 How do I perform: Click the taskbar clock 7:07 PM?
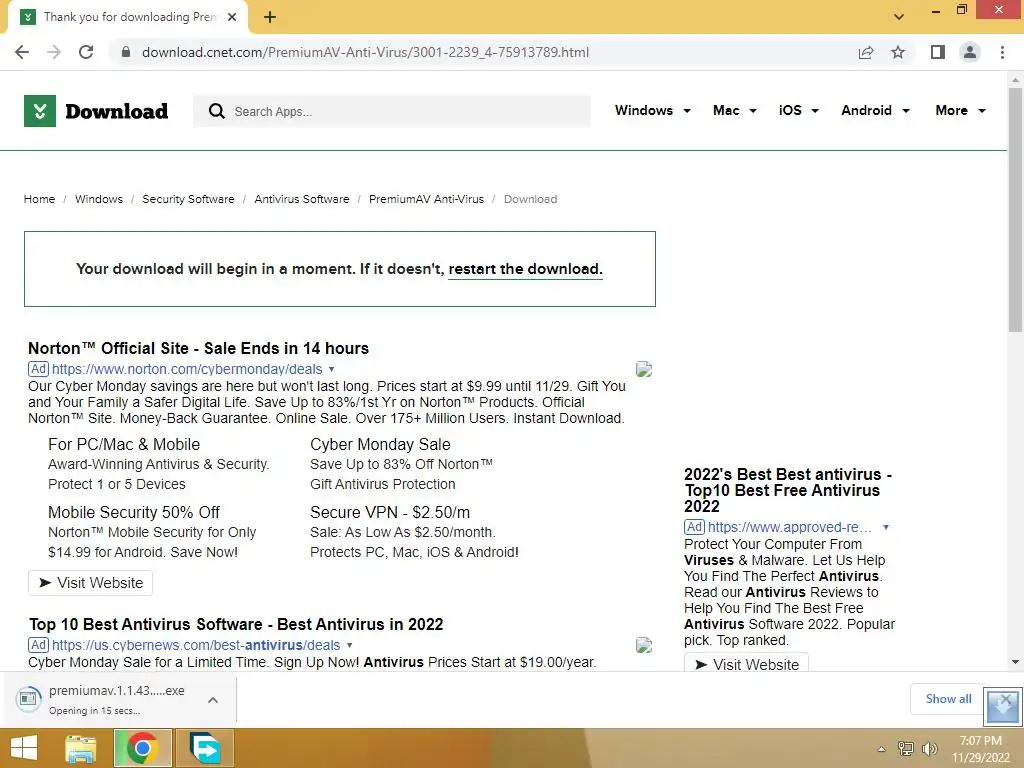tap(980, 748)
